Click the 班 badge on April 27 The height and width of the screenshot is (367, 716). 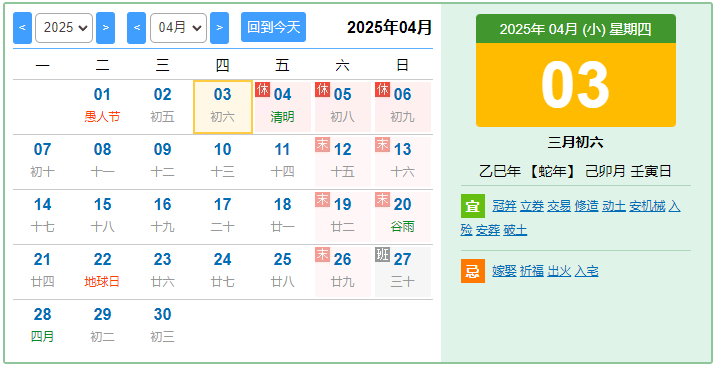pyautogui.click(x=383, y=255)
